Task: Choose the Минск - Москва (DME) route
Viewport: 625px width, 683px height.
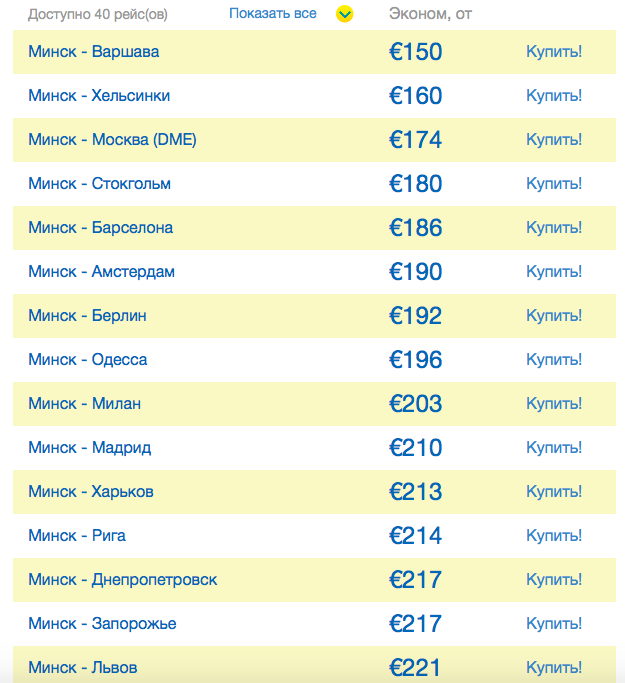Action: pyautogui.click(x=112, y=140)
